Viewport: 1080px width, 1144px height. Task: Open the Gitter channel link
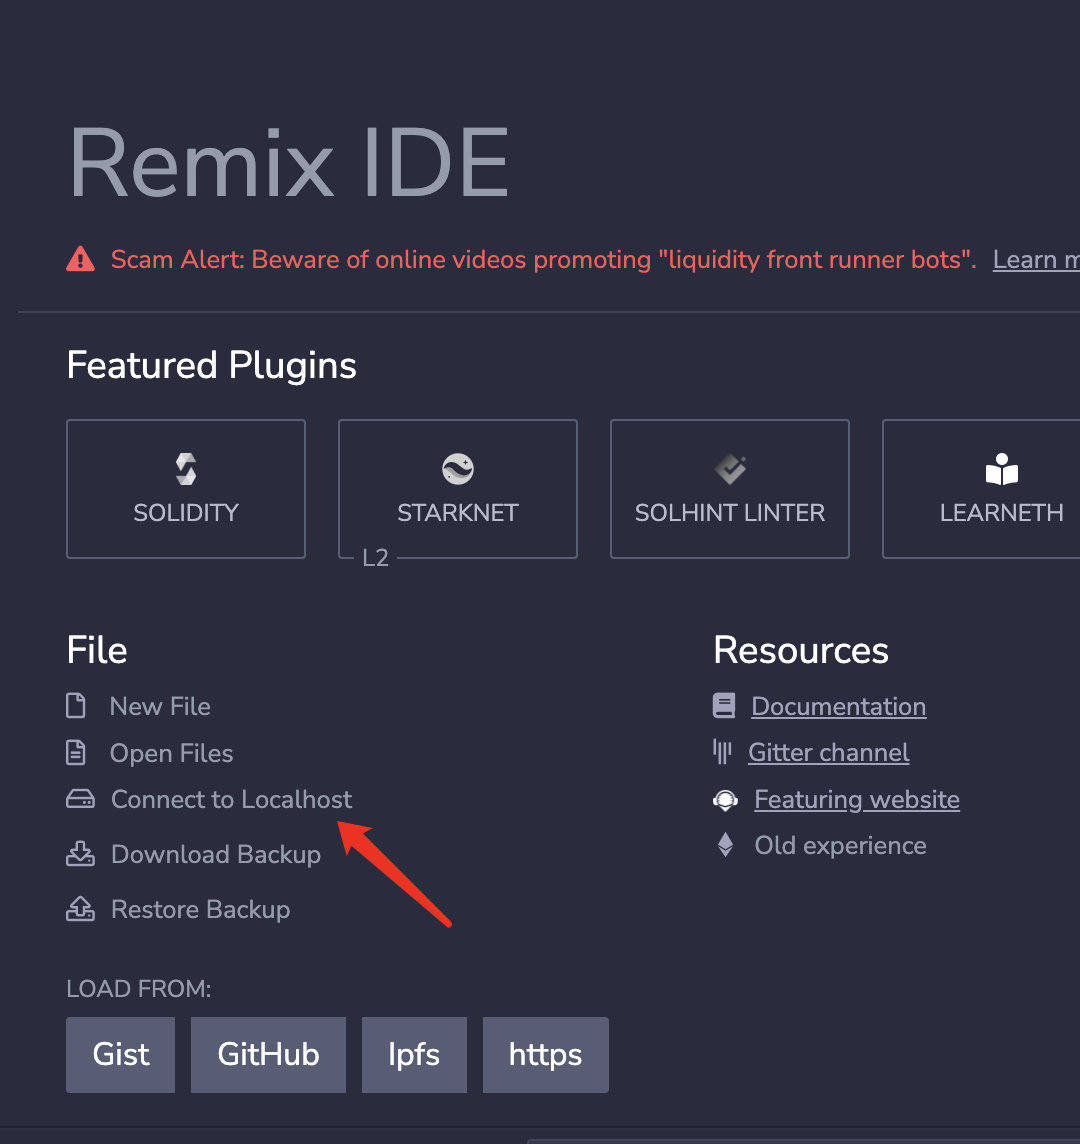click(x=829, y=752)
